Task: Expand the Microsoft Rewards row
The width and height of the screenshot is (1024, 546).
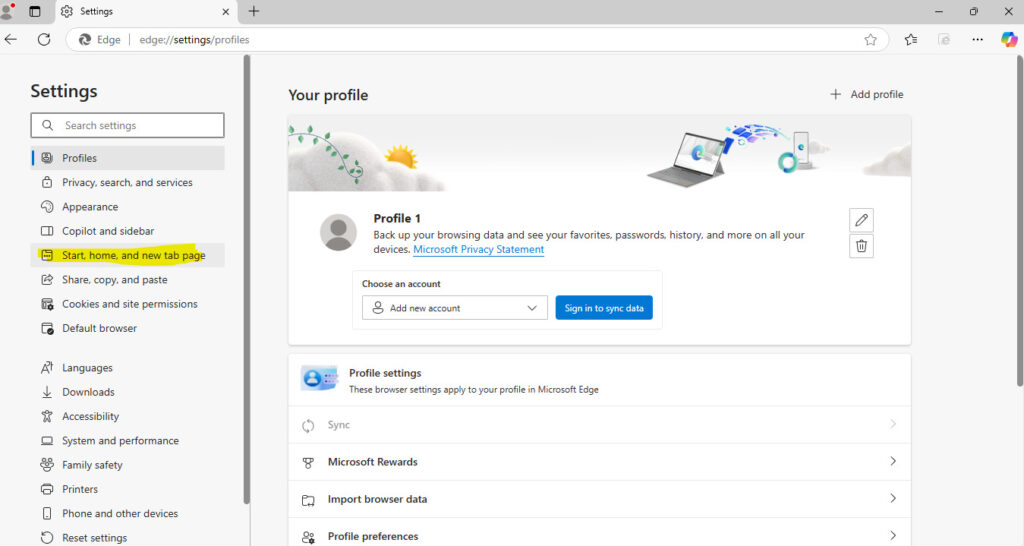Action: coord(600,462)
